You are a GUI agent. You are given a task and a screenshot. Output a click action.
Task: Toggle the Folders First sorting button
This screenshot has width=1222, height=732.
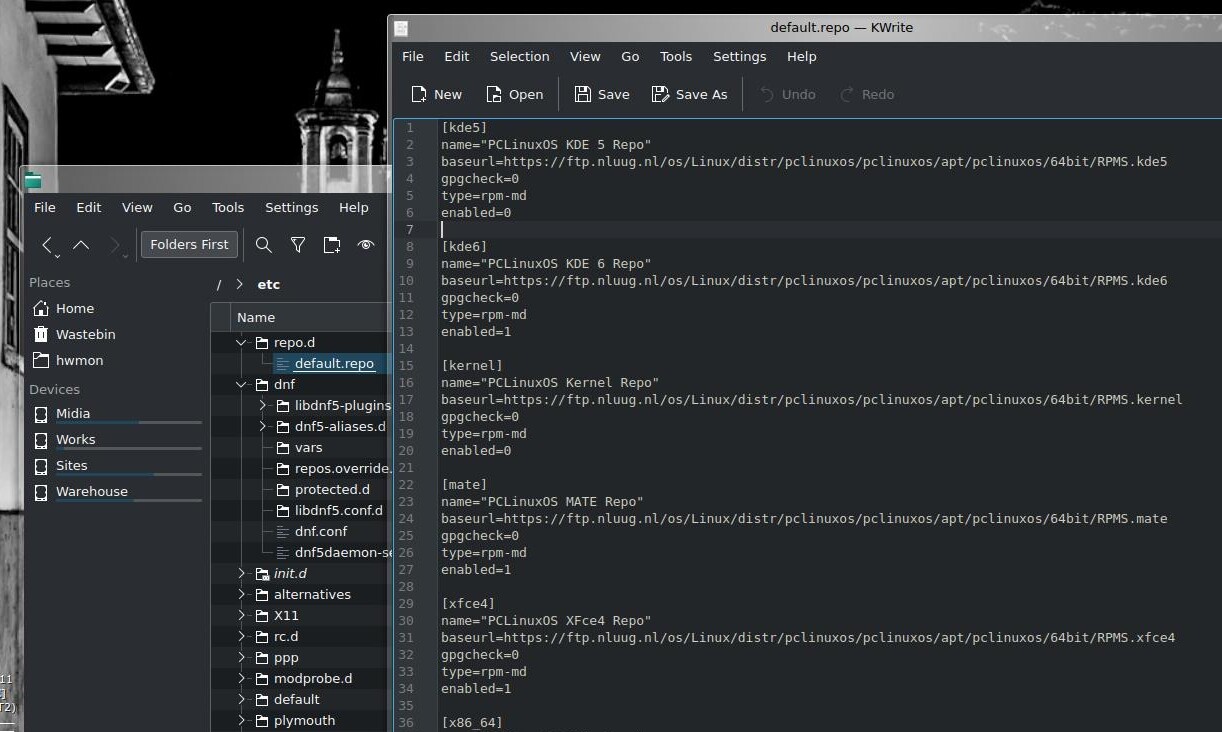point(189,245)
